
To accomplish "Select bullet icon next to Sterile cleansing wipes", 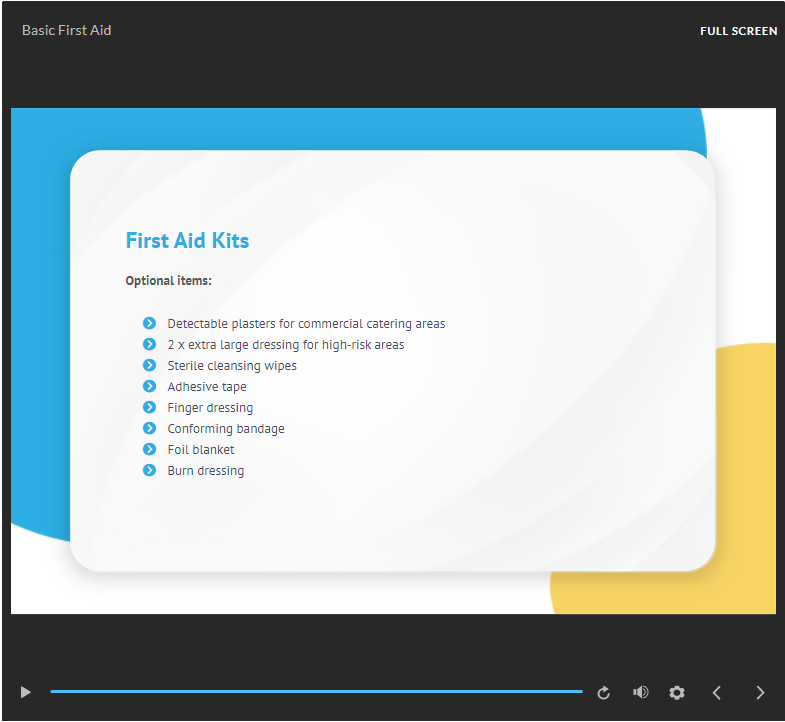I will pyautogui.click(x=150, y=365).
